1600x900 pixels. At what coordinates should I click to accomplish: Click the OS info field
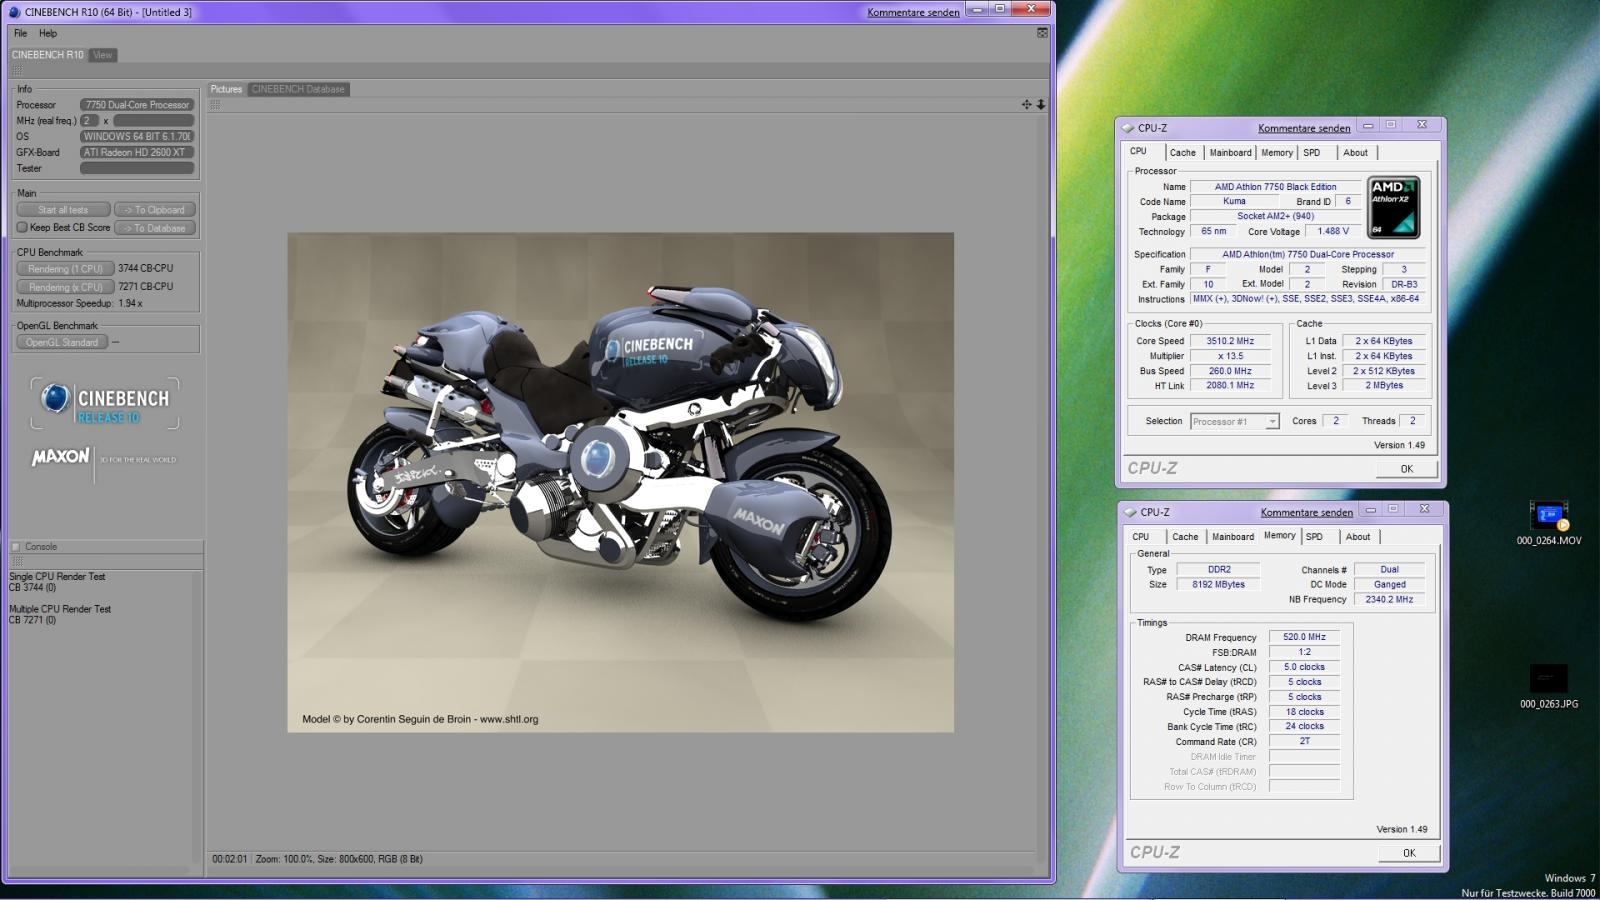[x=137, y=137]
